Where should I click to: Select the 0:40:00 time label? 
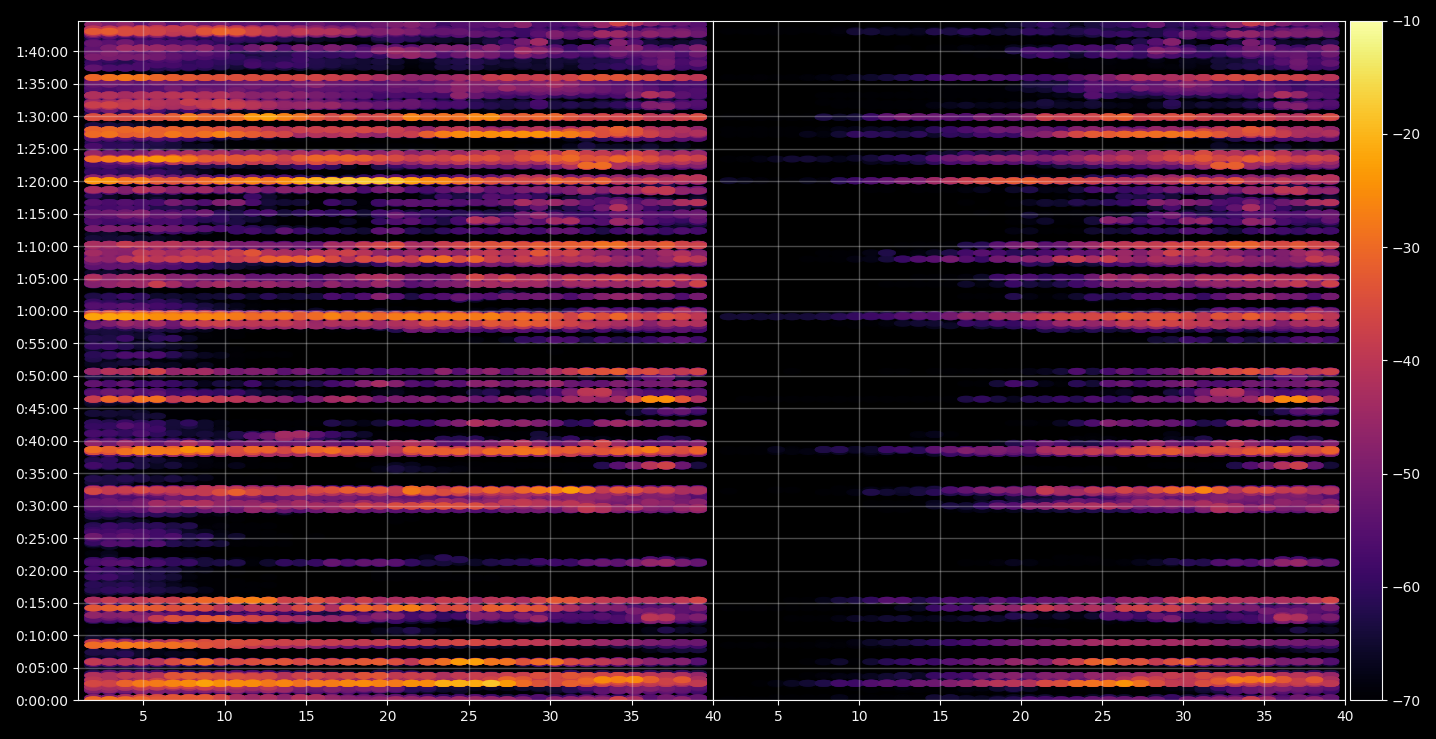(x=41, y=441)
